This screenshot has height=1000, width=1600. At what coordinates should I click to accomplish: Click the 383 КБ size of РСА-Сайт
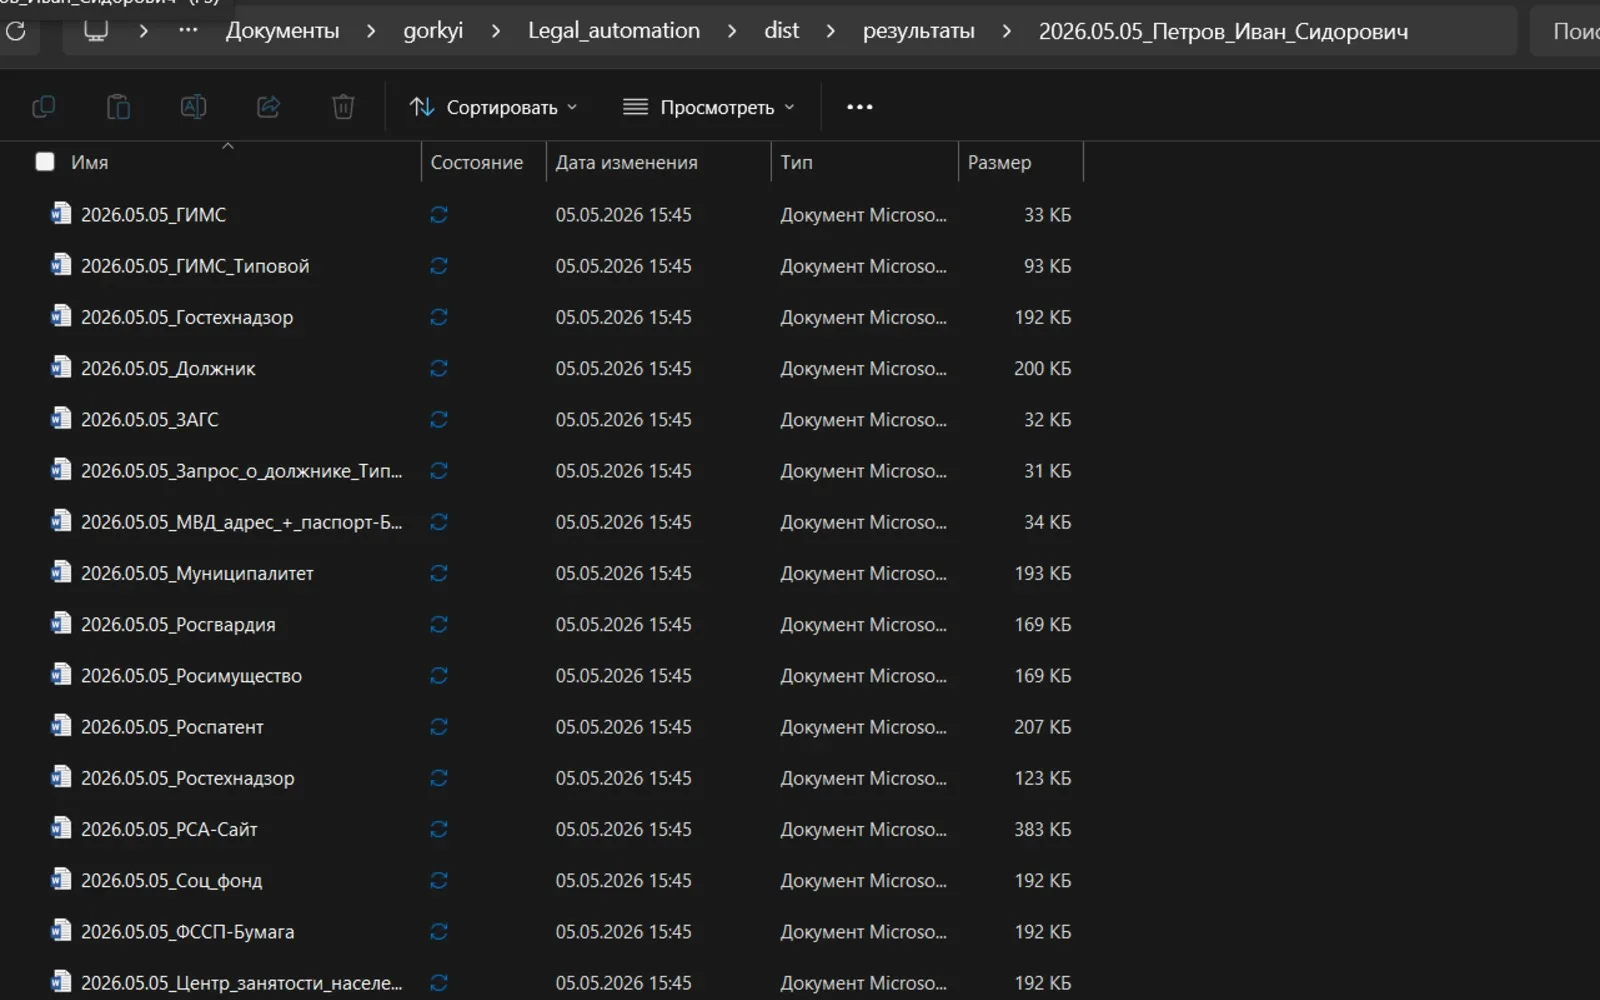(x=1042, y=829)
